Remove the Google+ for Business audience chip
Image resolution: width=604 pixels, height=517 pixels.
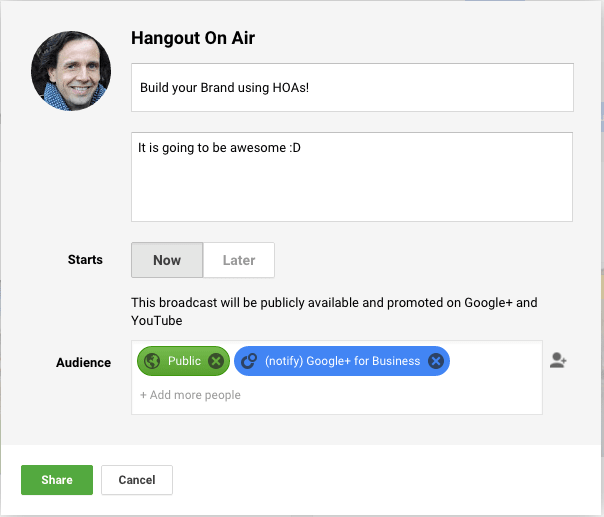tap(436, 361)
